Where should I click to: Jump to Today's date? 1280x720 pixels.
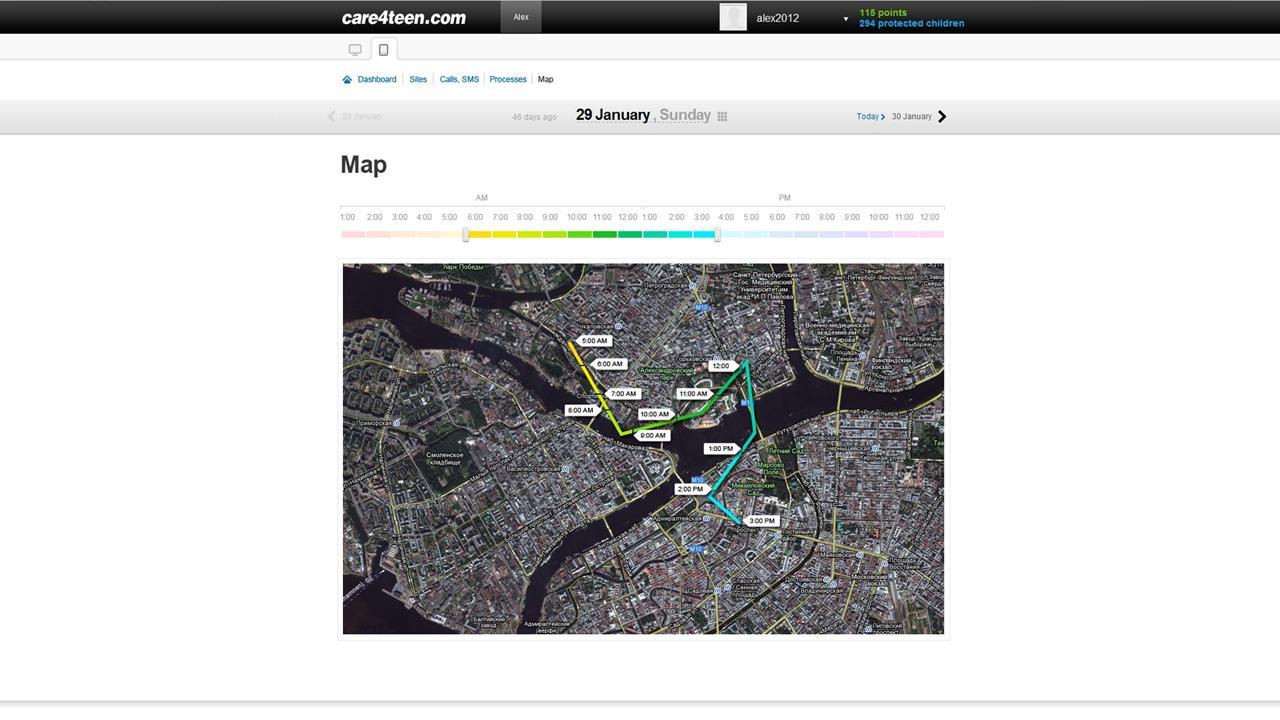[867, 116]
